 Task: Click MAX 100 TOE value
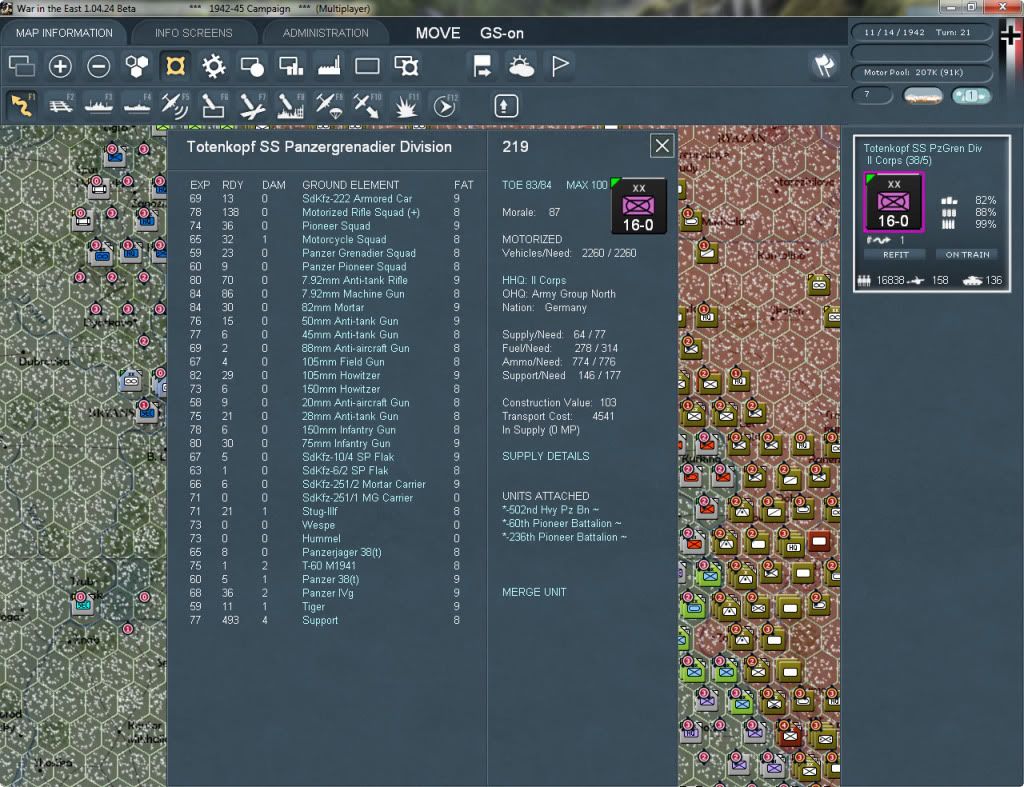[x=586, y=185]
